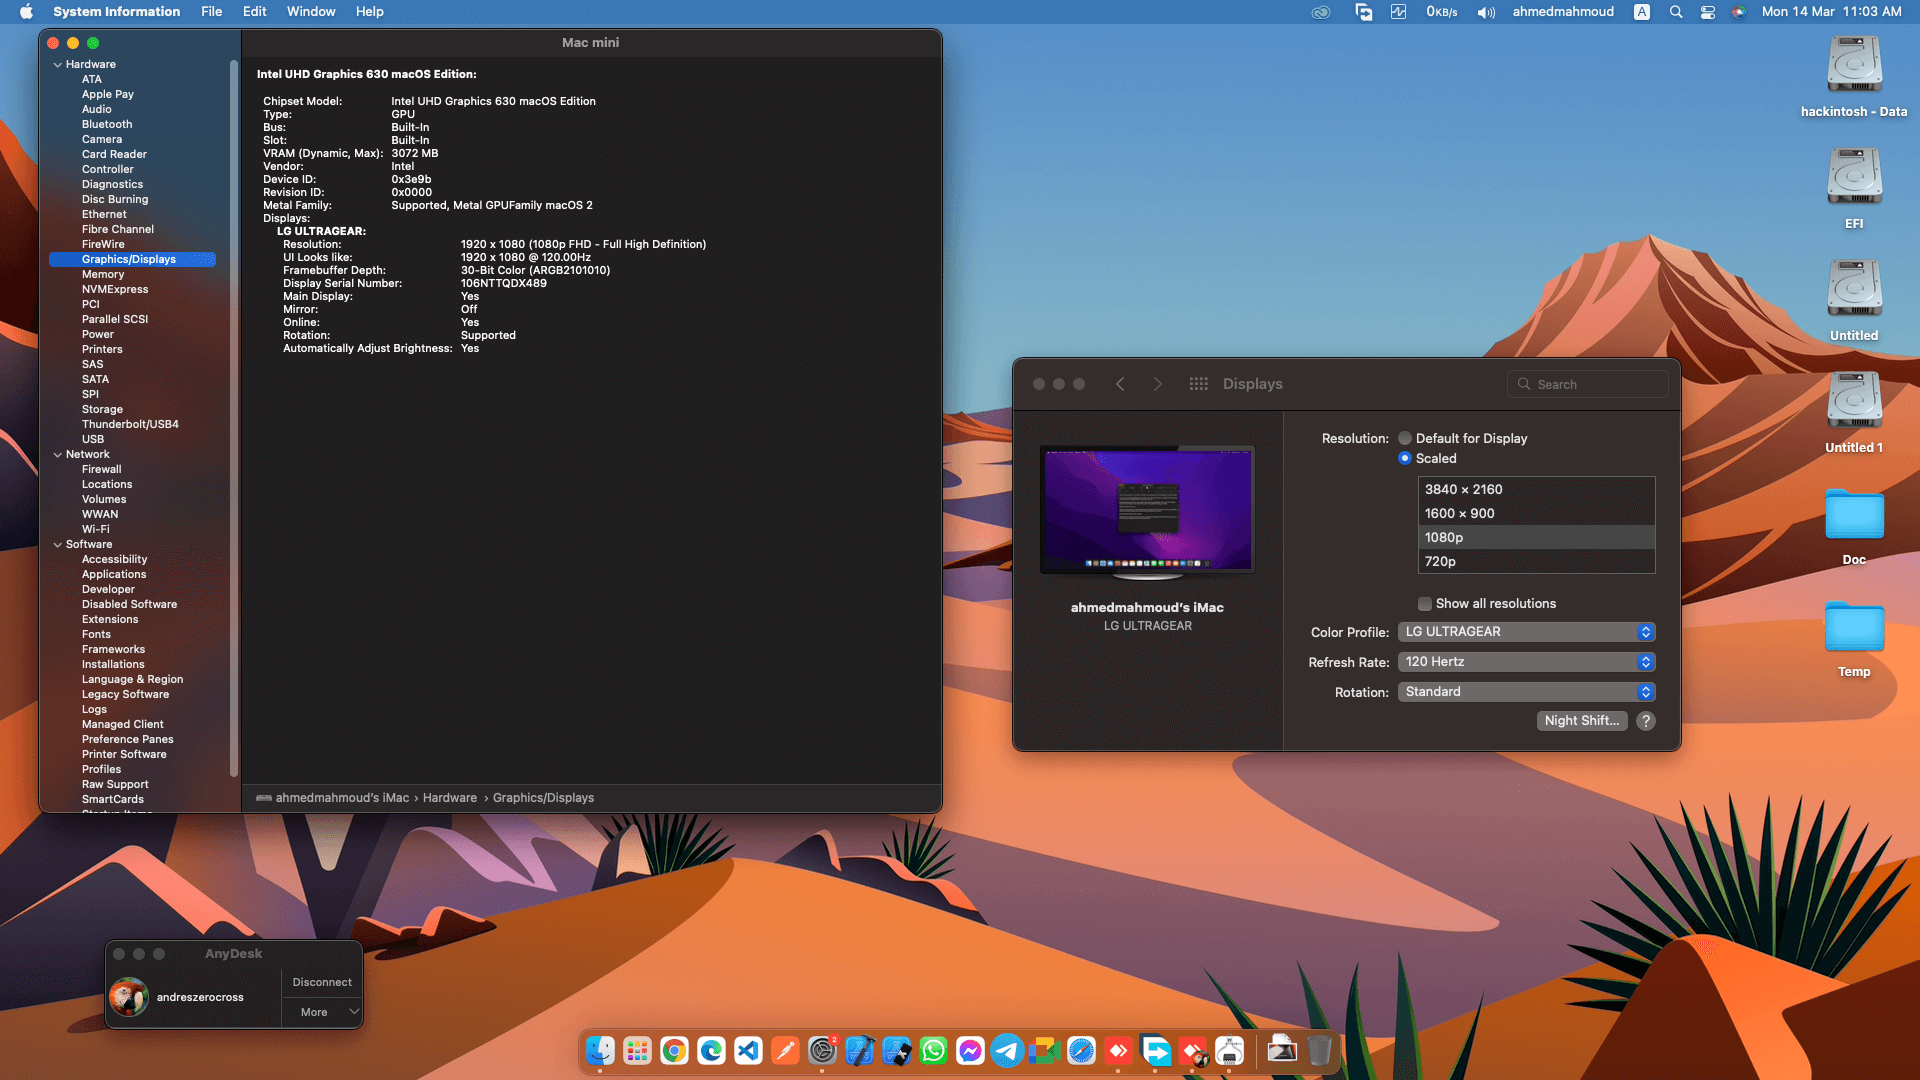This screenshot has height=1080, width=1920.
Task: Choose the 3840 × 2160 resolution
Action: click(1536, 489)
